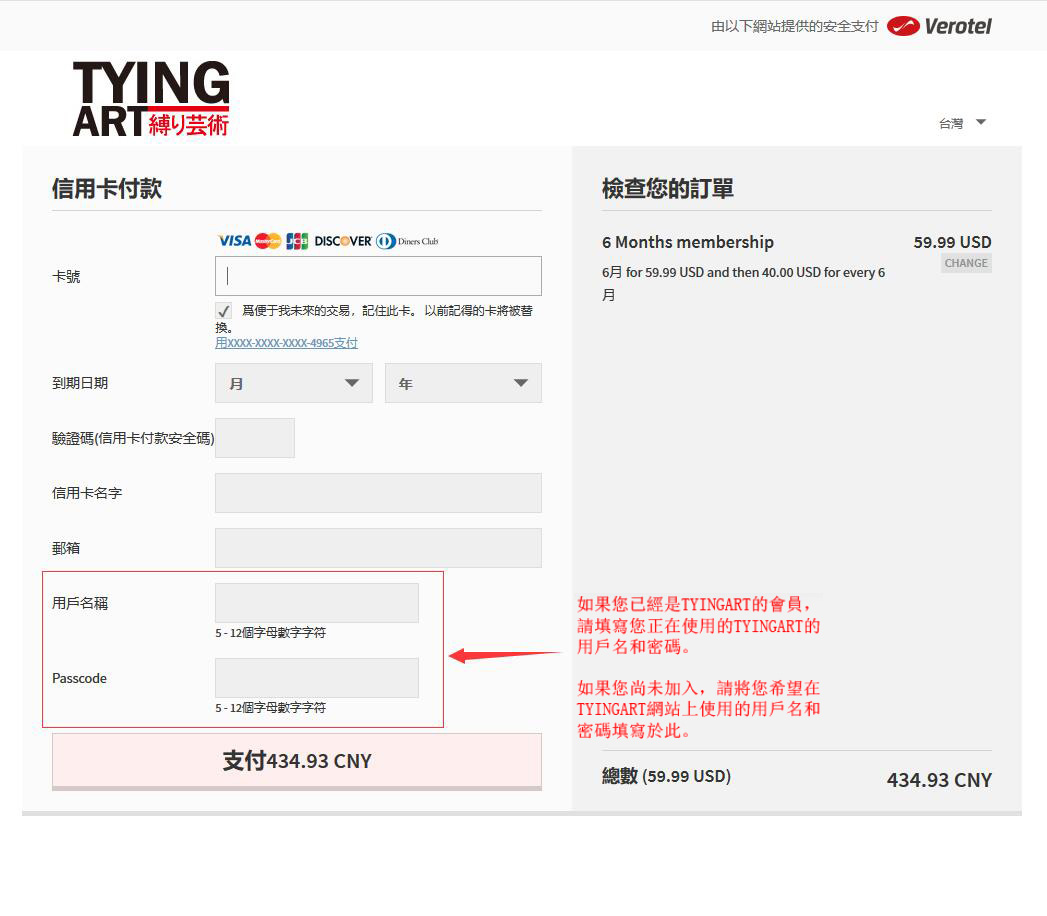Click the MasterCard icon

point(268,241)
